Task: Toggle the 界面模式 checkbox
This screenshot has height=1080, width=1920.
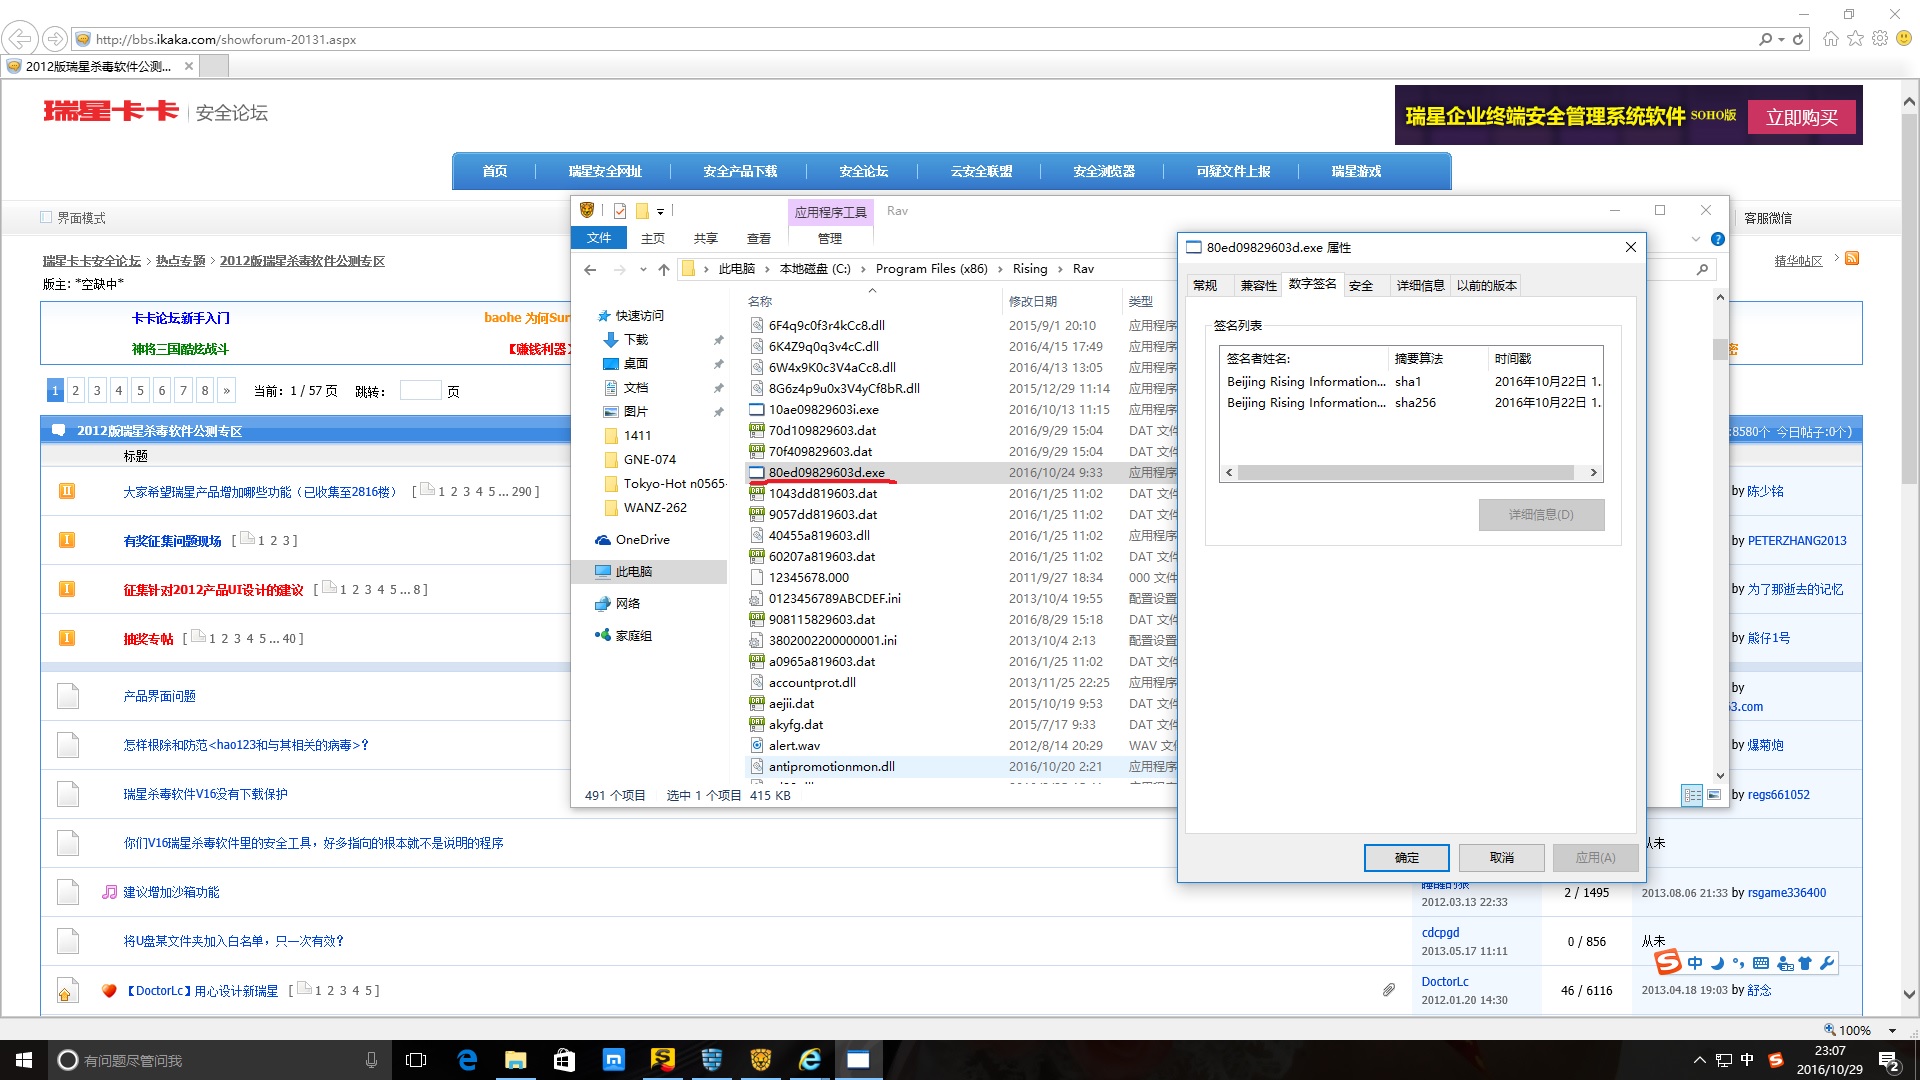Action: [x=46, y=217]
